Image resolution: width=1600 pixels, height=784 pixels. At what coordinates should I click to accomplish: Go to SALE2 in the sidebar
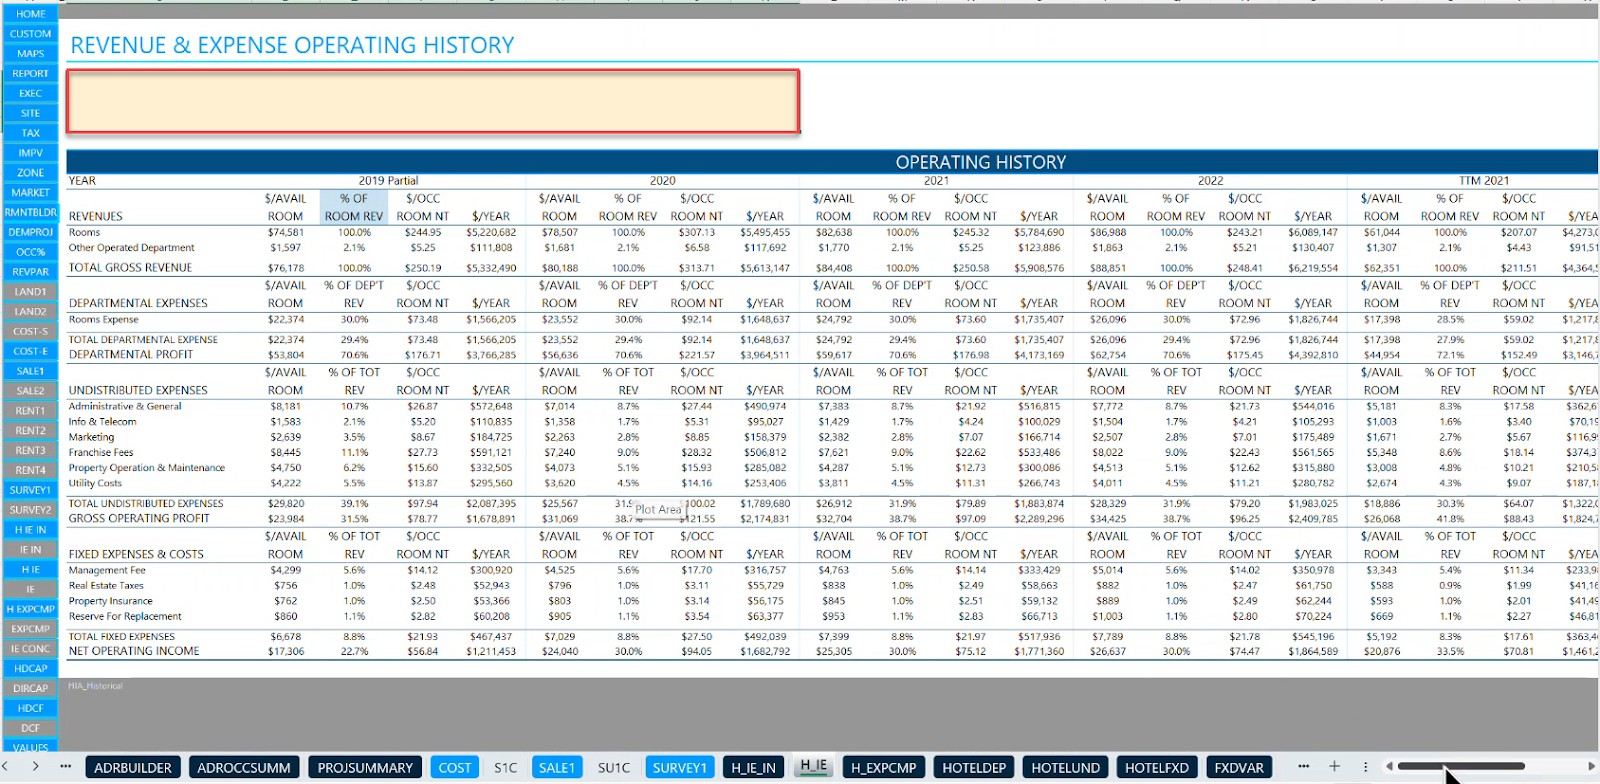tap(30, 391)
